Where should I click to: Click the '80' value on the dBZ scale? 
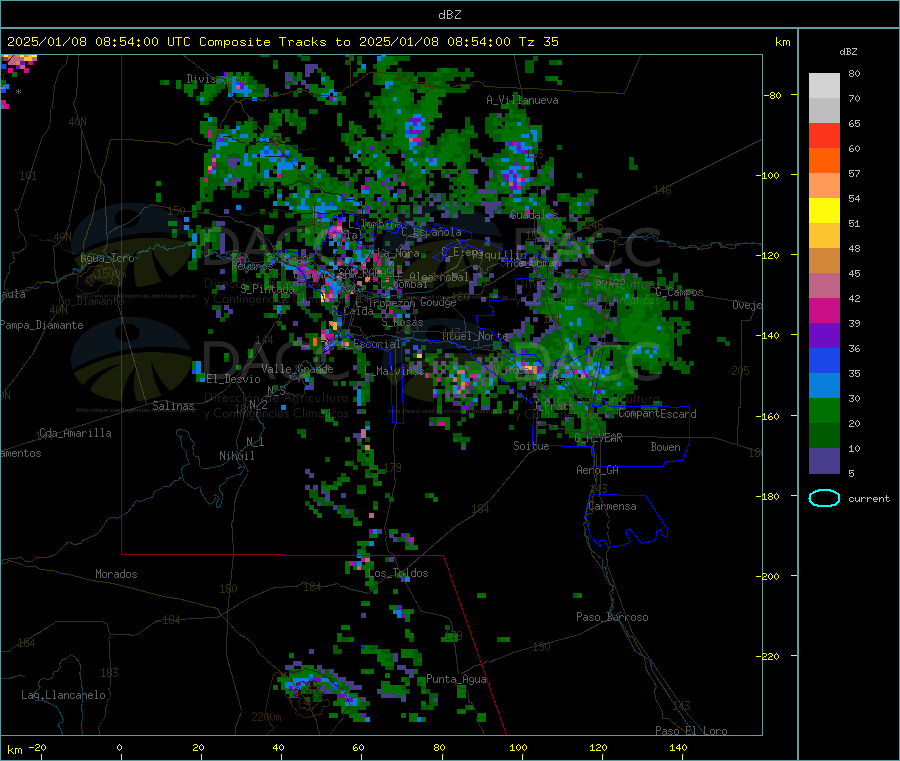pos(854,73)
